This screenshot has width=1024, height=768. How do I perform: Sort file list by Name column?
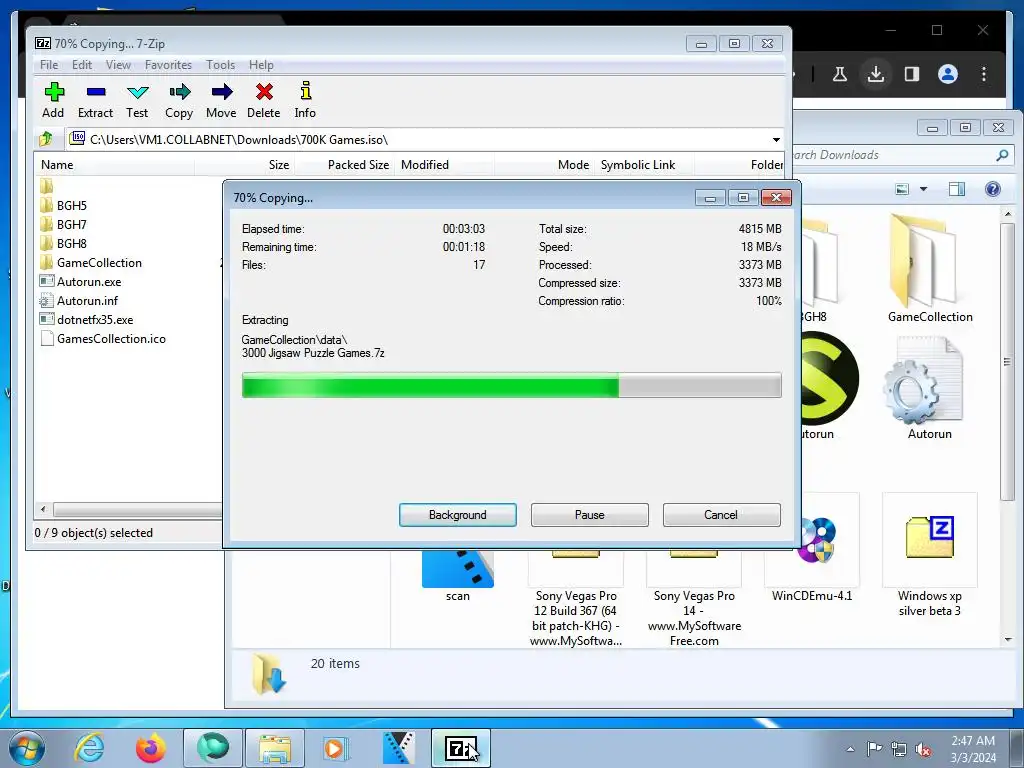point(115,165)
